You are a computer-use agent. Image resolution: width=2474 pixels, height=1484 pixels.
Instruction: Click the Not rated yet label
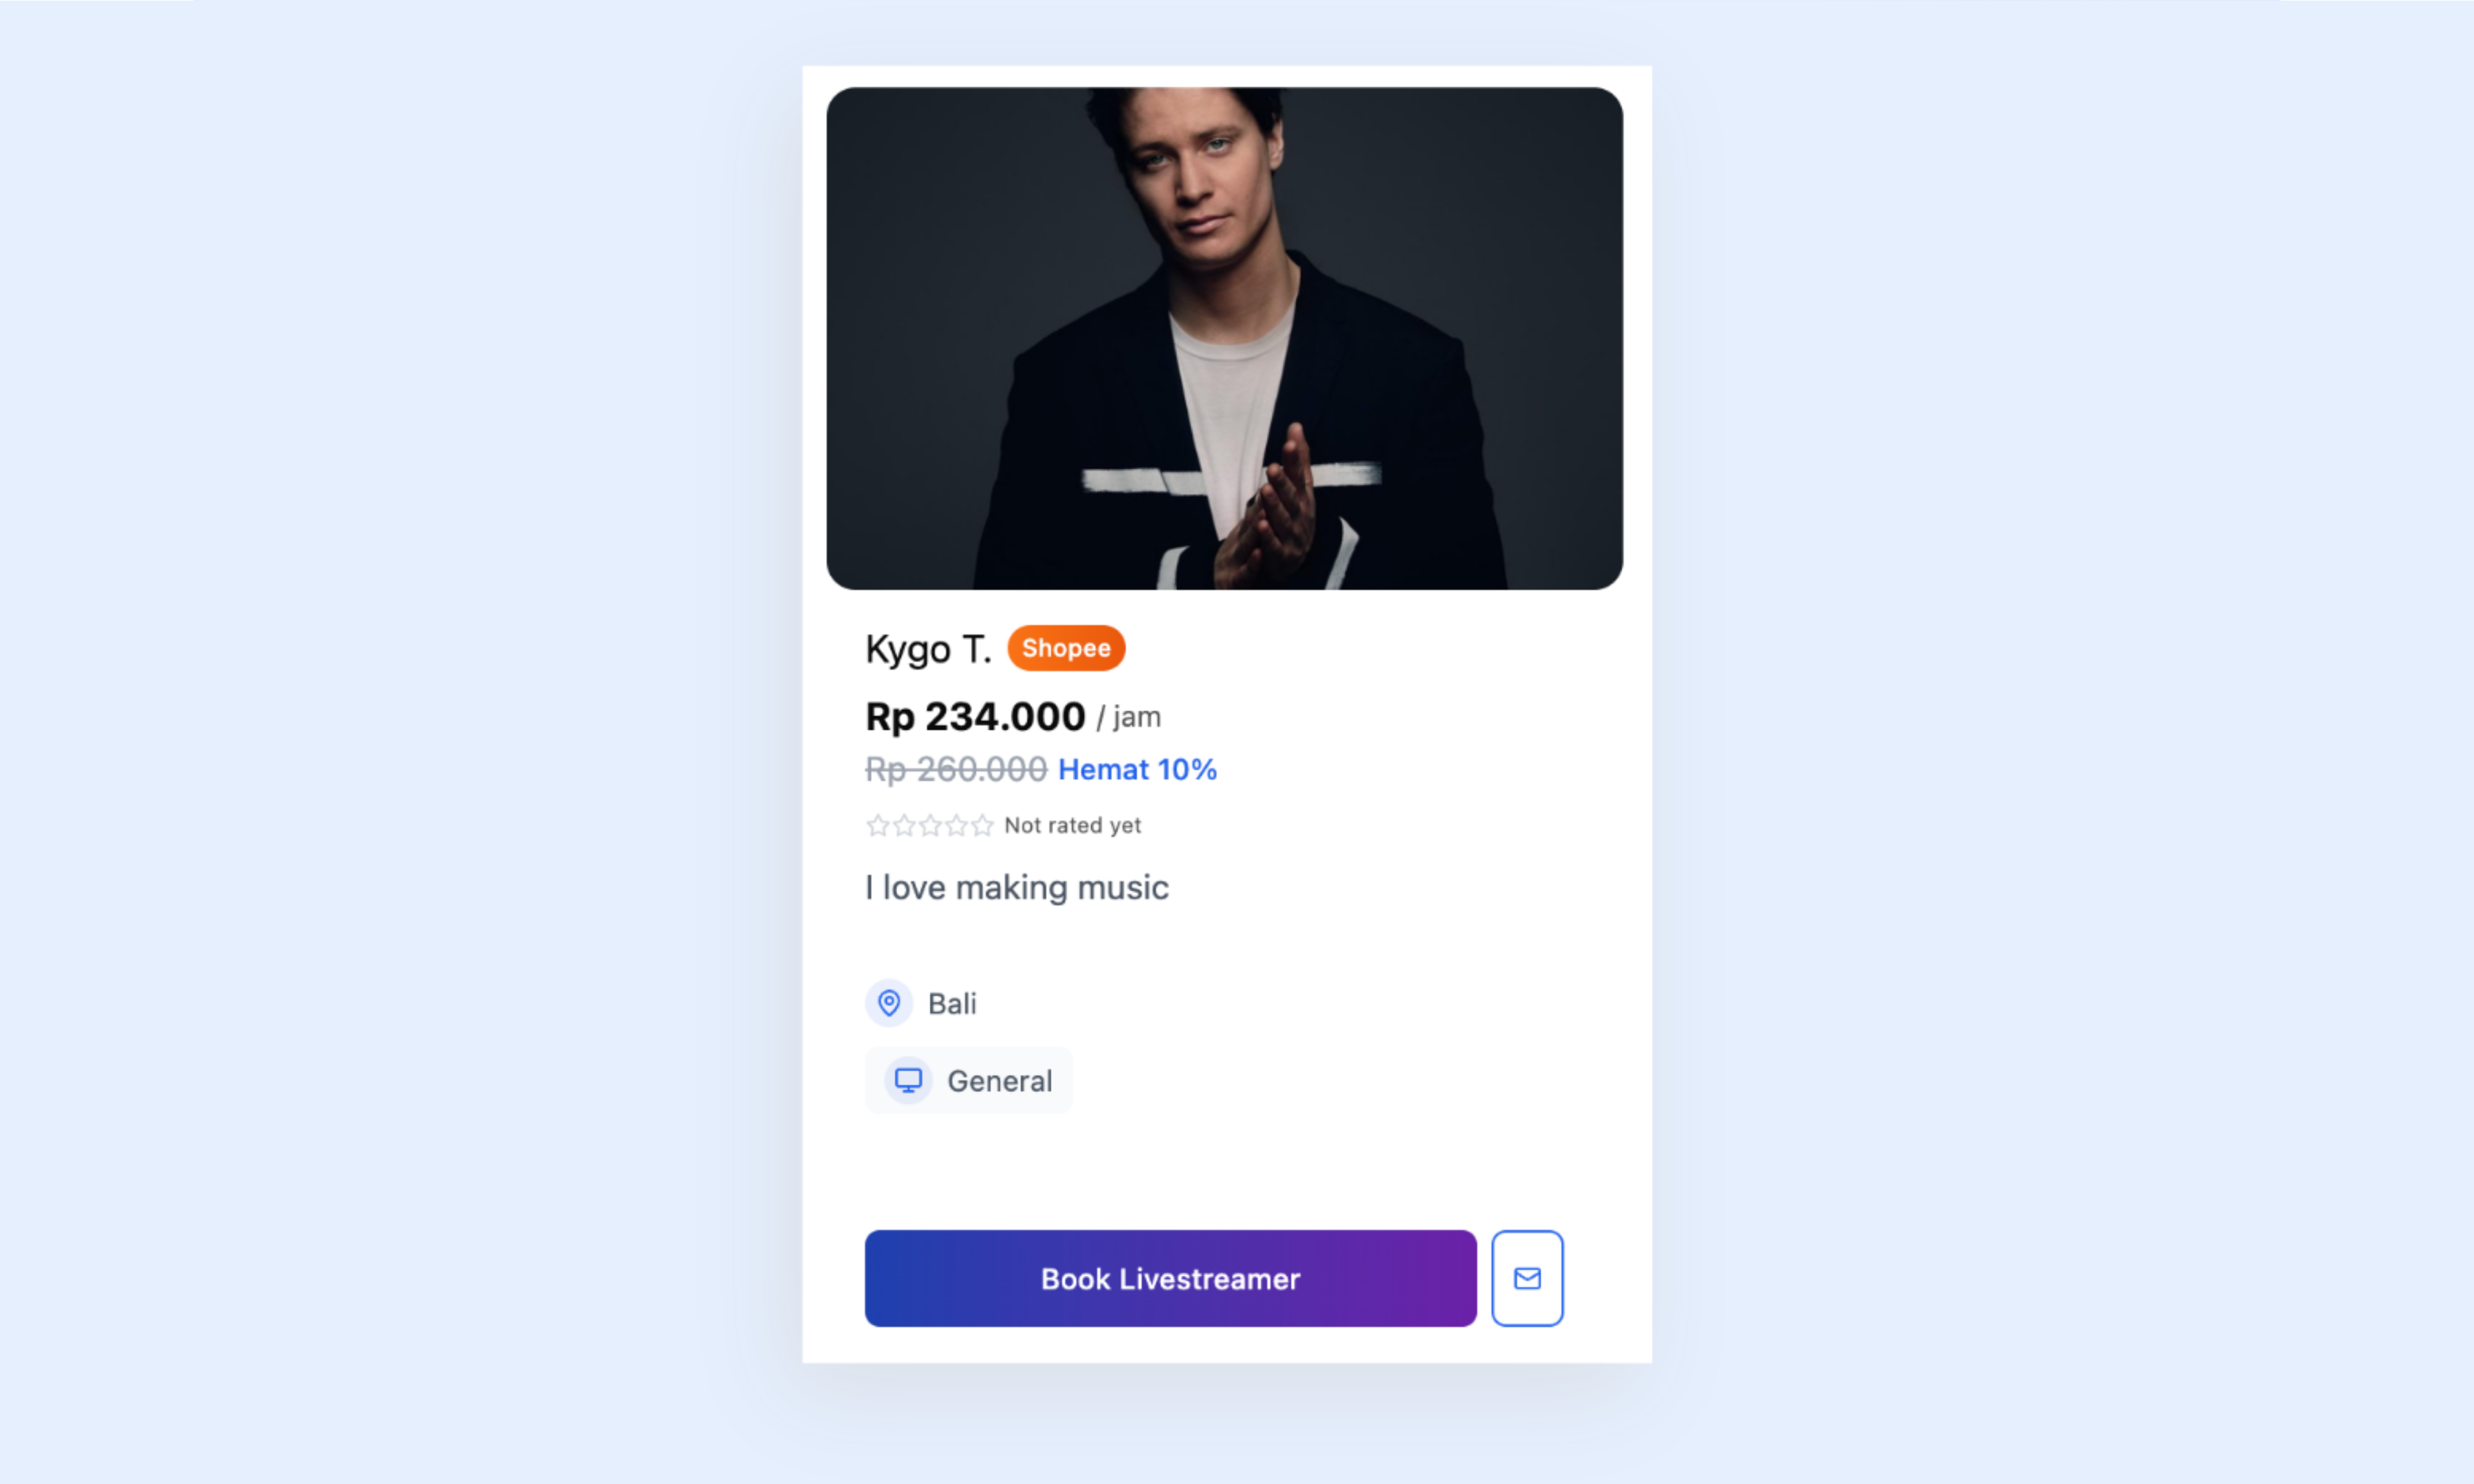[x=1072, y=825]
